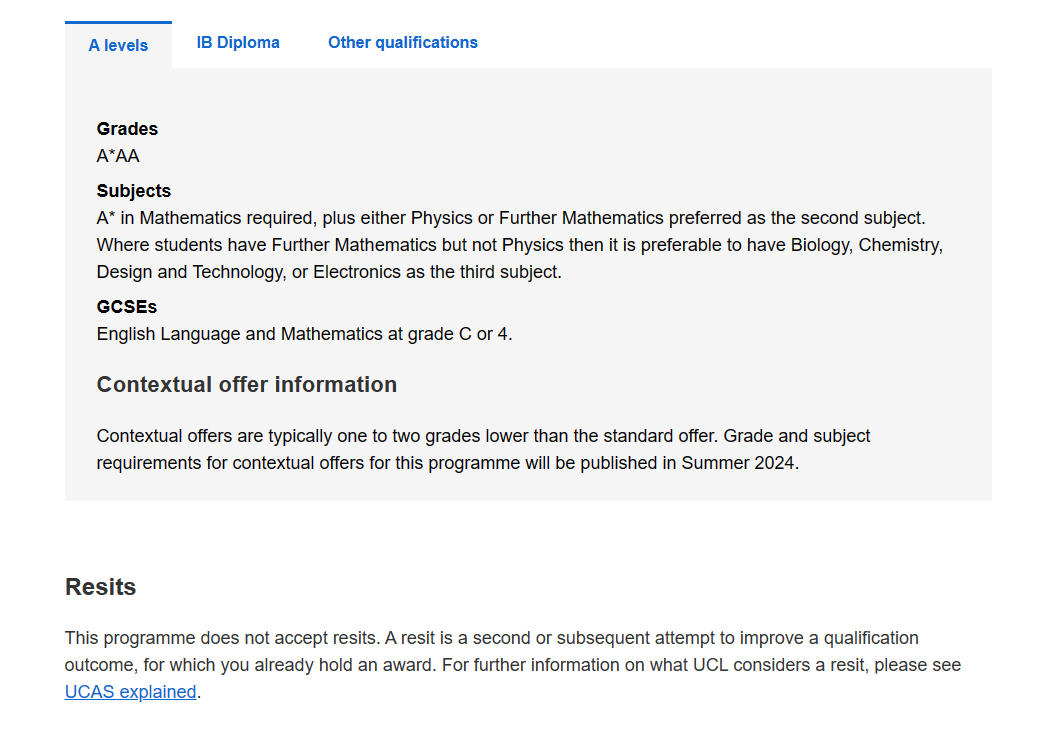This screenshot has height=737, width=1056.
Task: Click the line starting 'outcome, for which you already hold'
Action: click(513, 665)
